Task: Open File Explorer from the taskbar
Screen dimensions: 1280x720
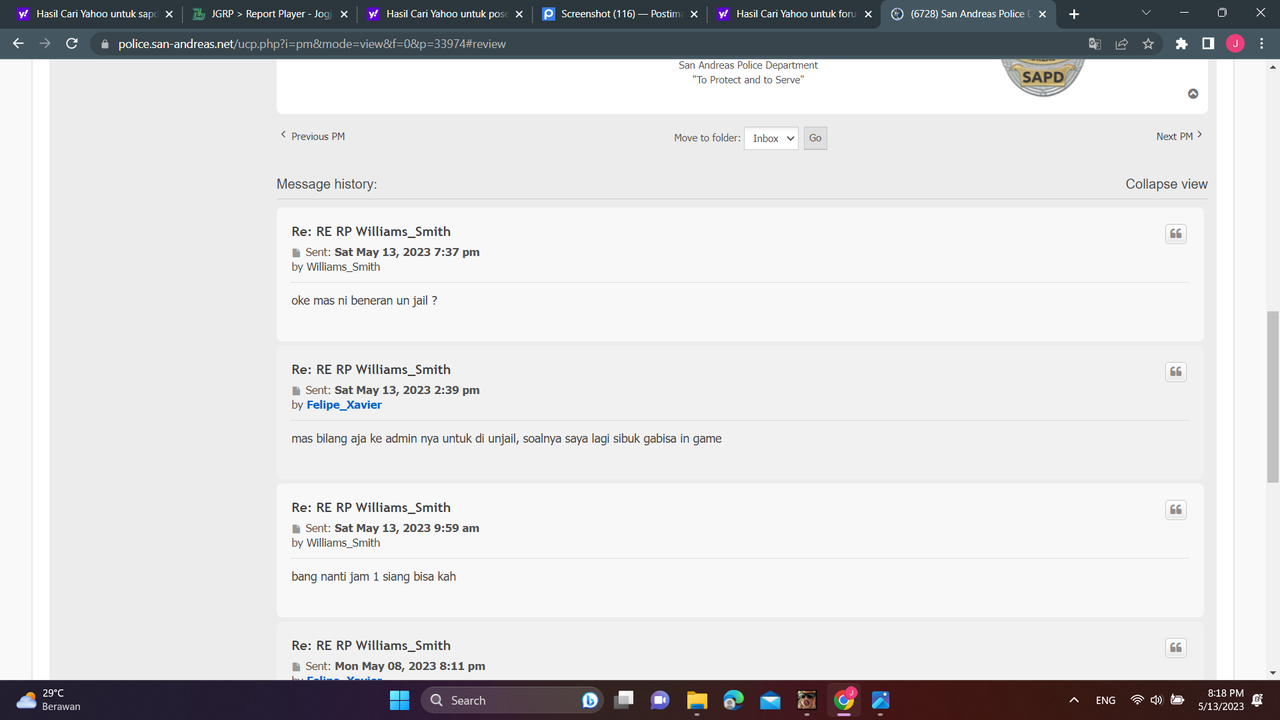Action: 697,700
